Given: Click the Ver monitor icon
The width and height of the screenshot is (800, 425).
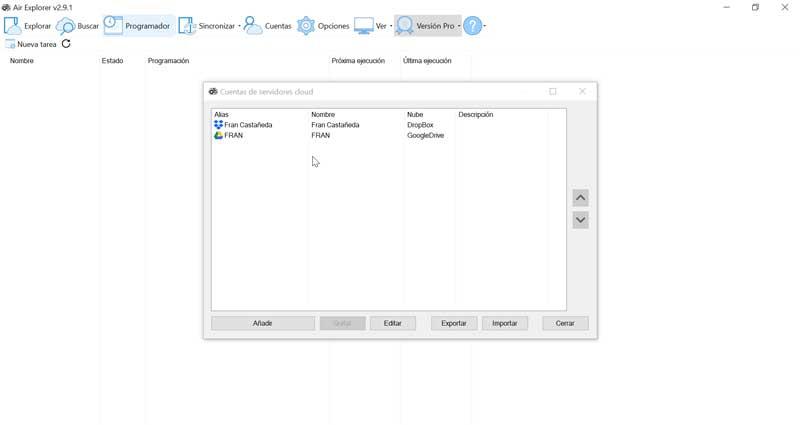Looking at the screenshot, I should pos(363,26).
